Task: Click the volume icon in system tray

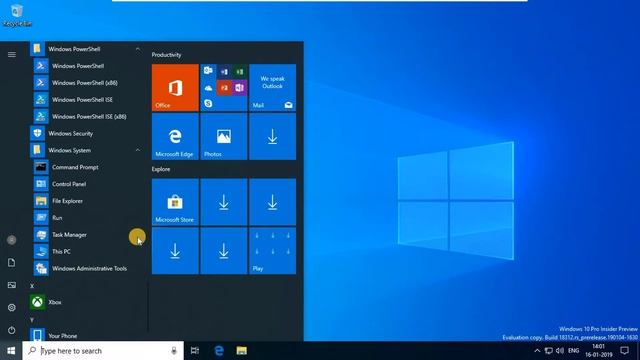Action: tap(560, 351)
